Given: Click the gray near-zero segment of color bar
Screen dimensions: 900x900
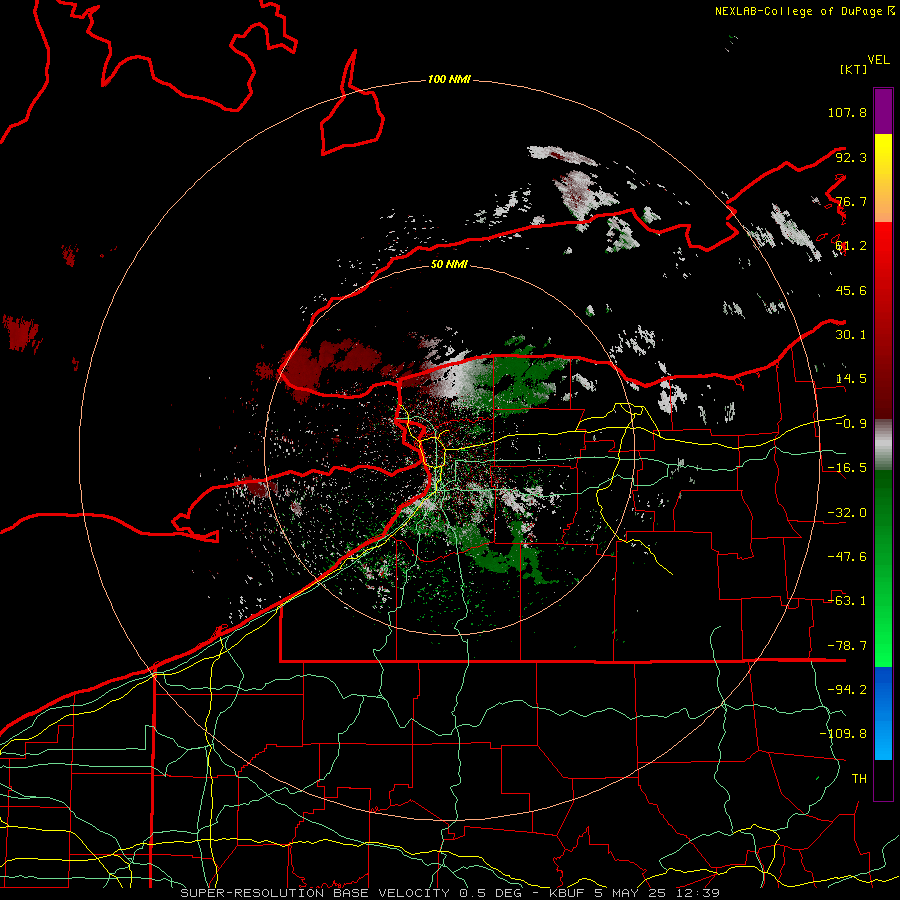Looking at the screenshot, I should coord(883,445).
